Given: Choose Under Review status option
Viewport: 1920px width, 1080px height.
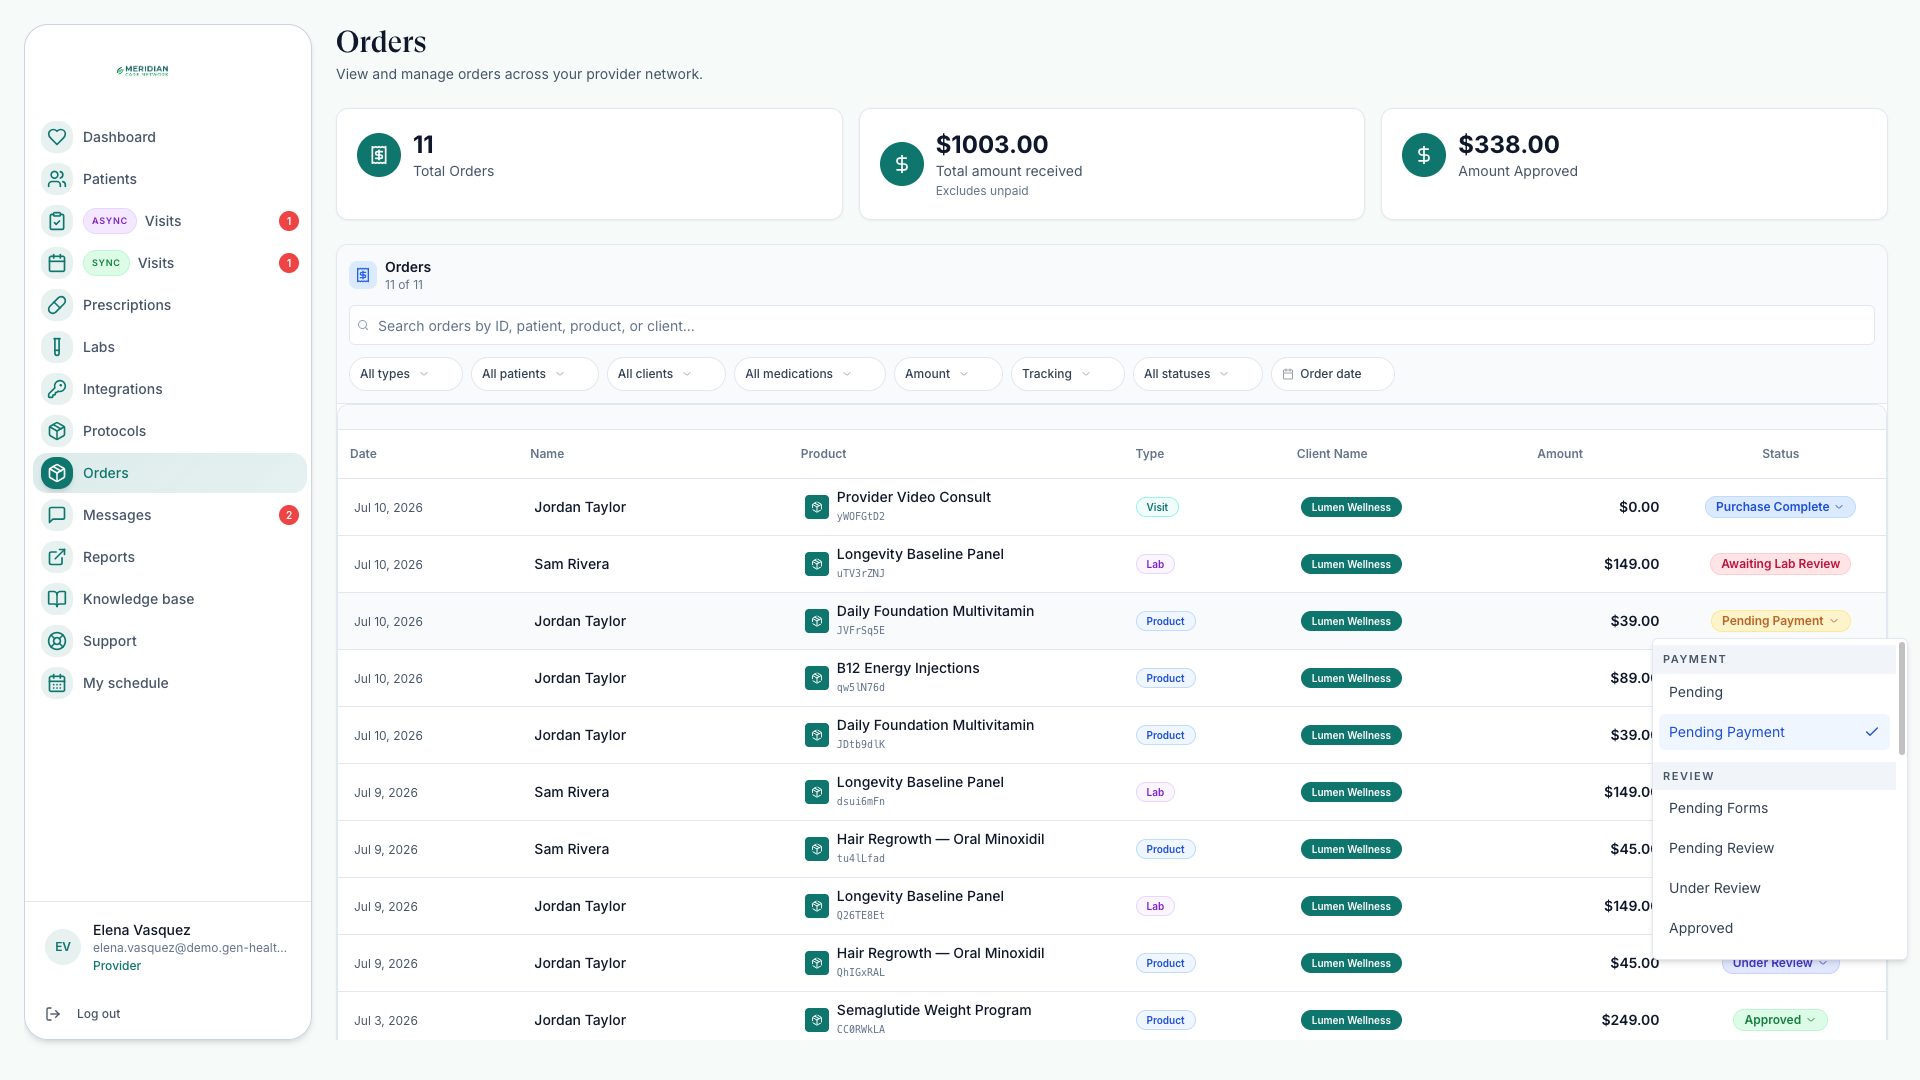Looking at the screenshot, I should 1774,888.
